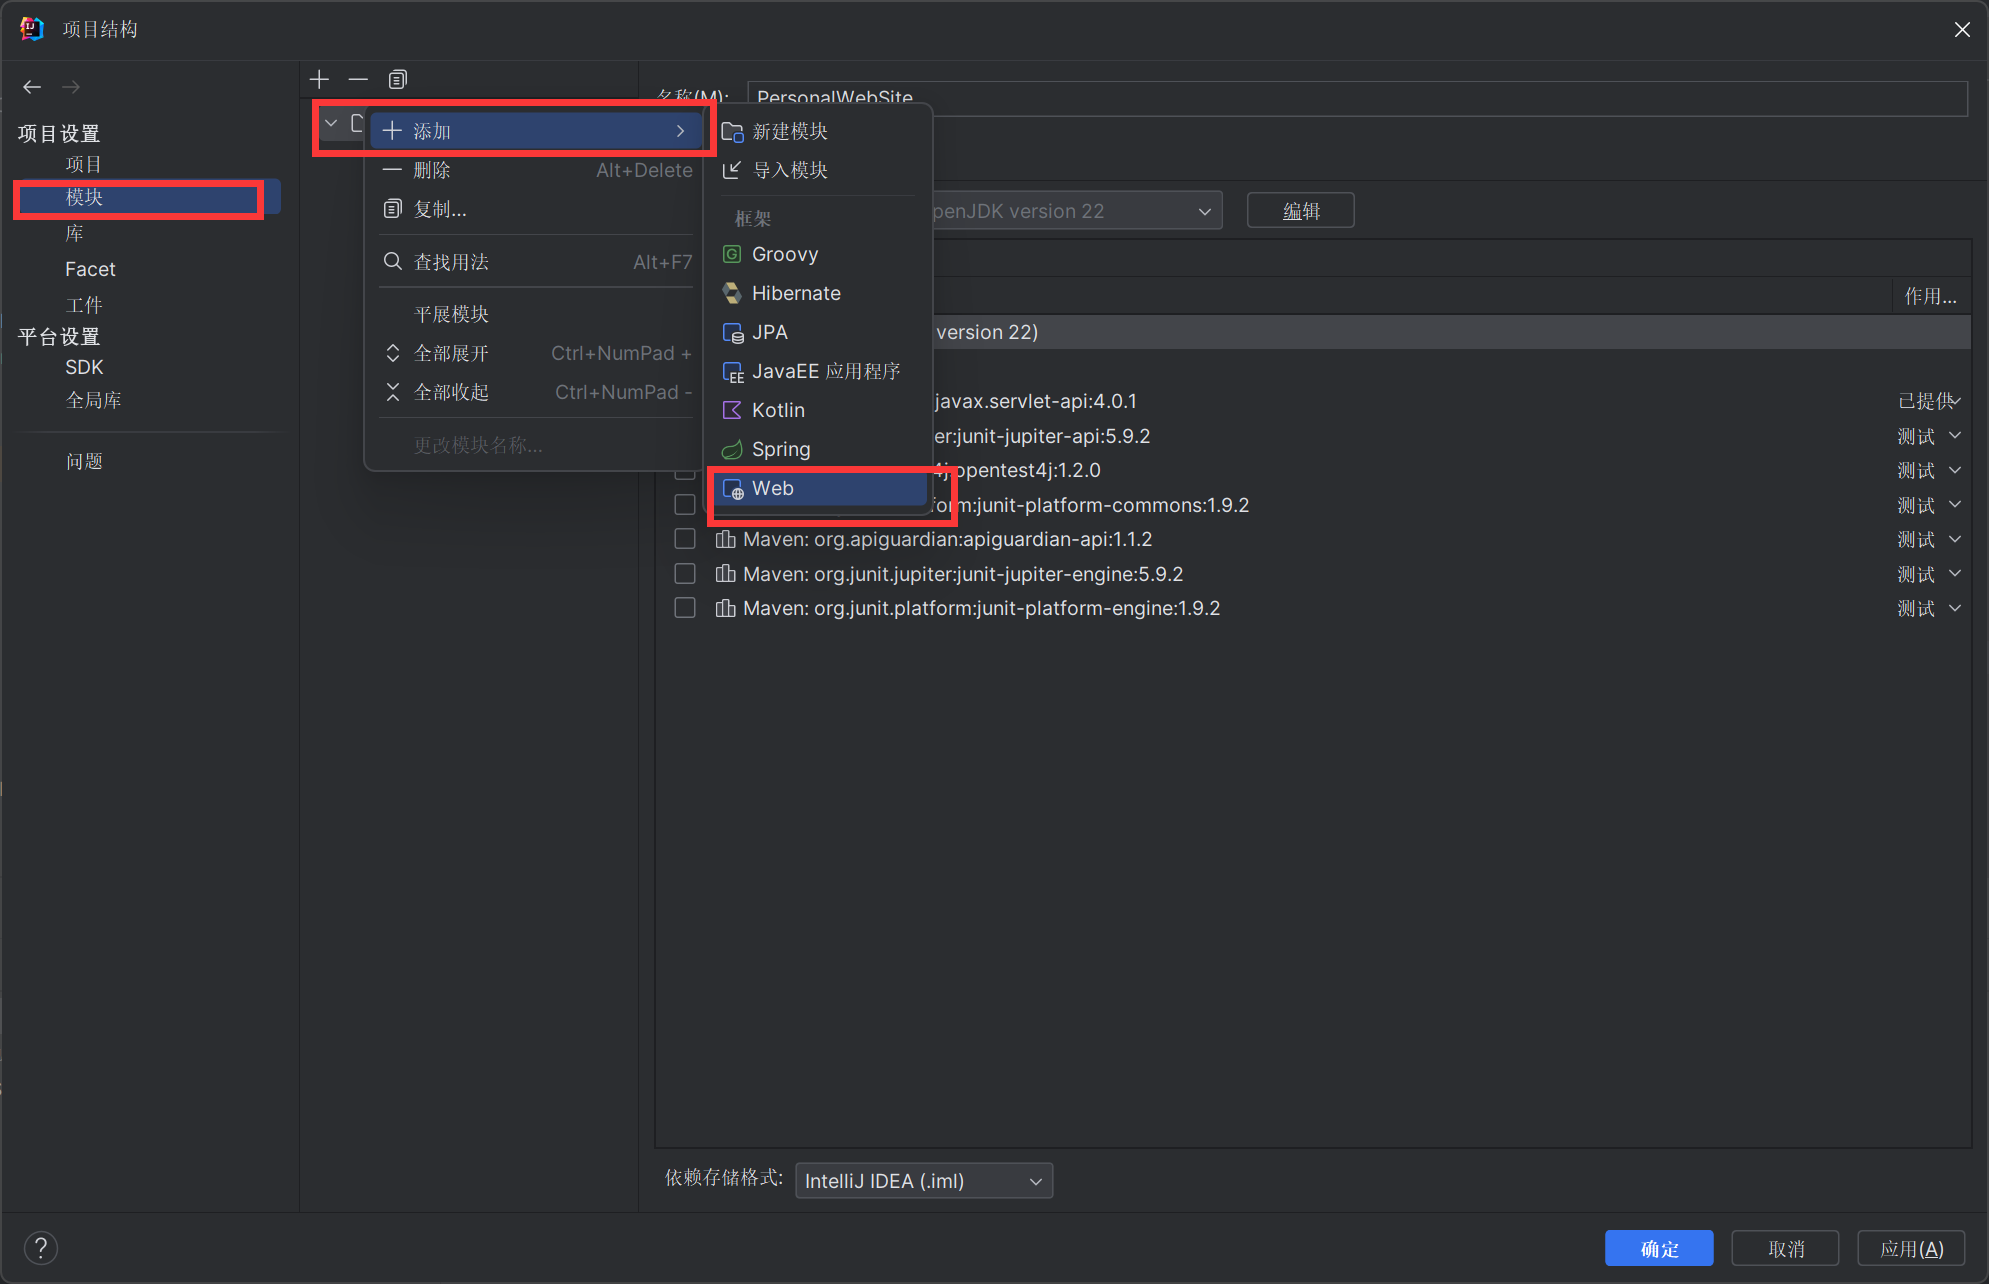Click the 确定 button
Viewport: 1989px width, 1284px height.
[x=1659, y=1248]
